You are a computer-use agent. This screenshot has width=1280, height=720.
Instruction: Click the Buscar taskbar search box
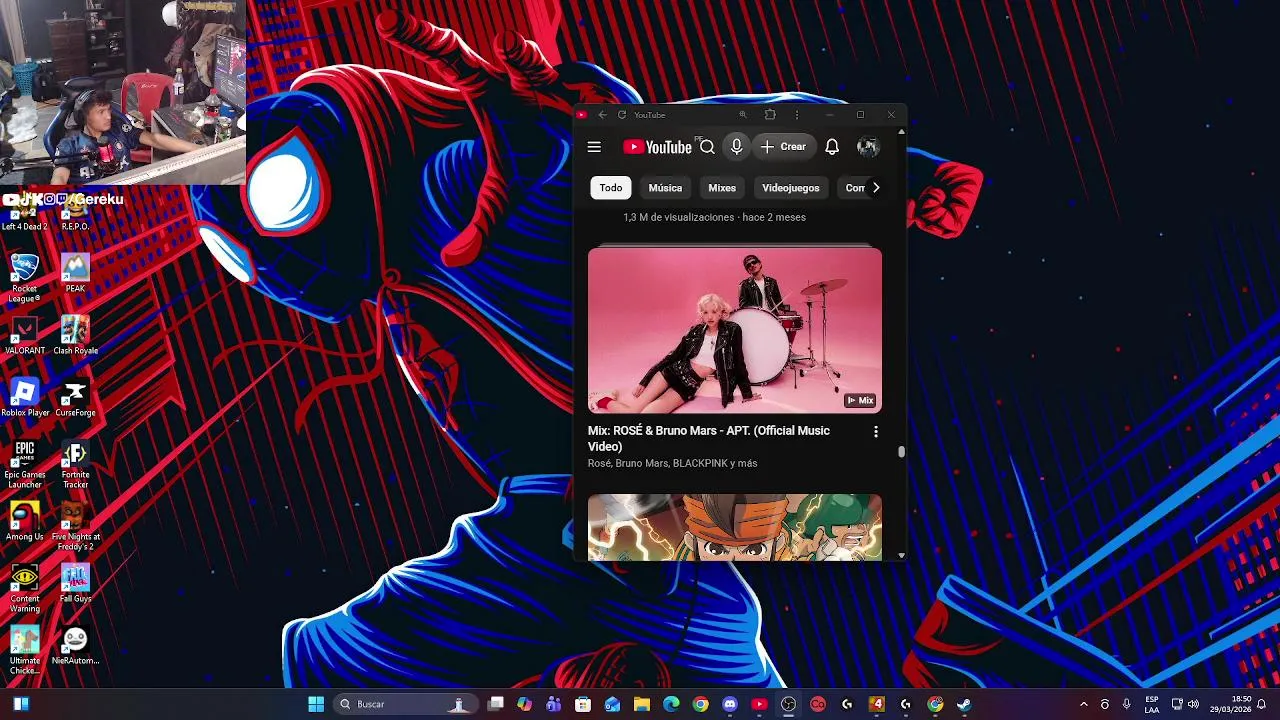[x=404, y=704]
